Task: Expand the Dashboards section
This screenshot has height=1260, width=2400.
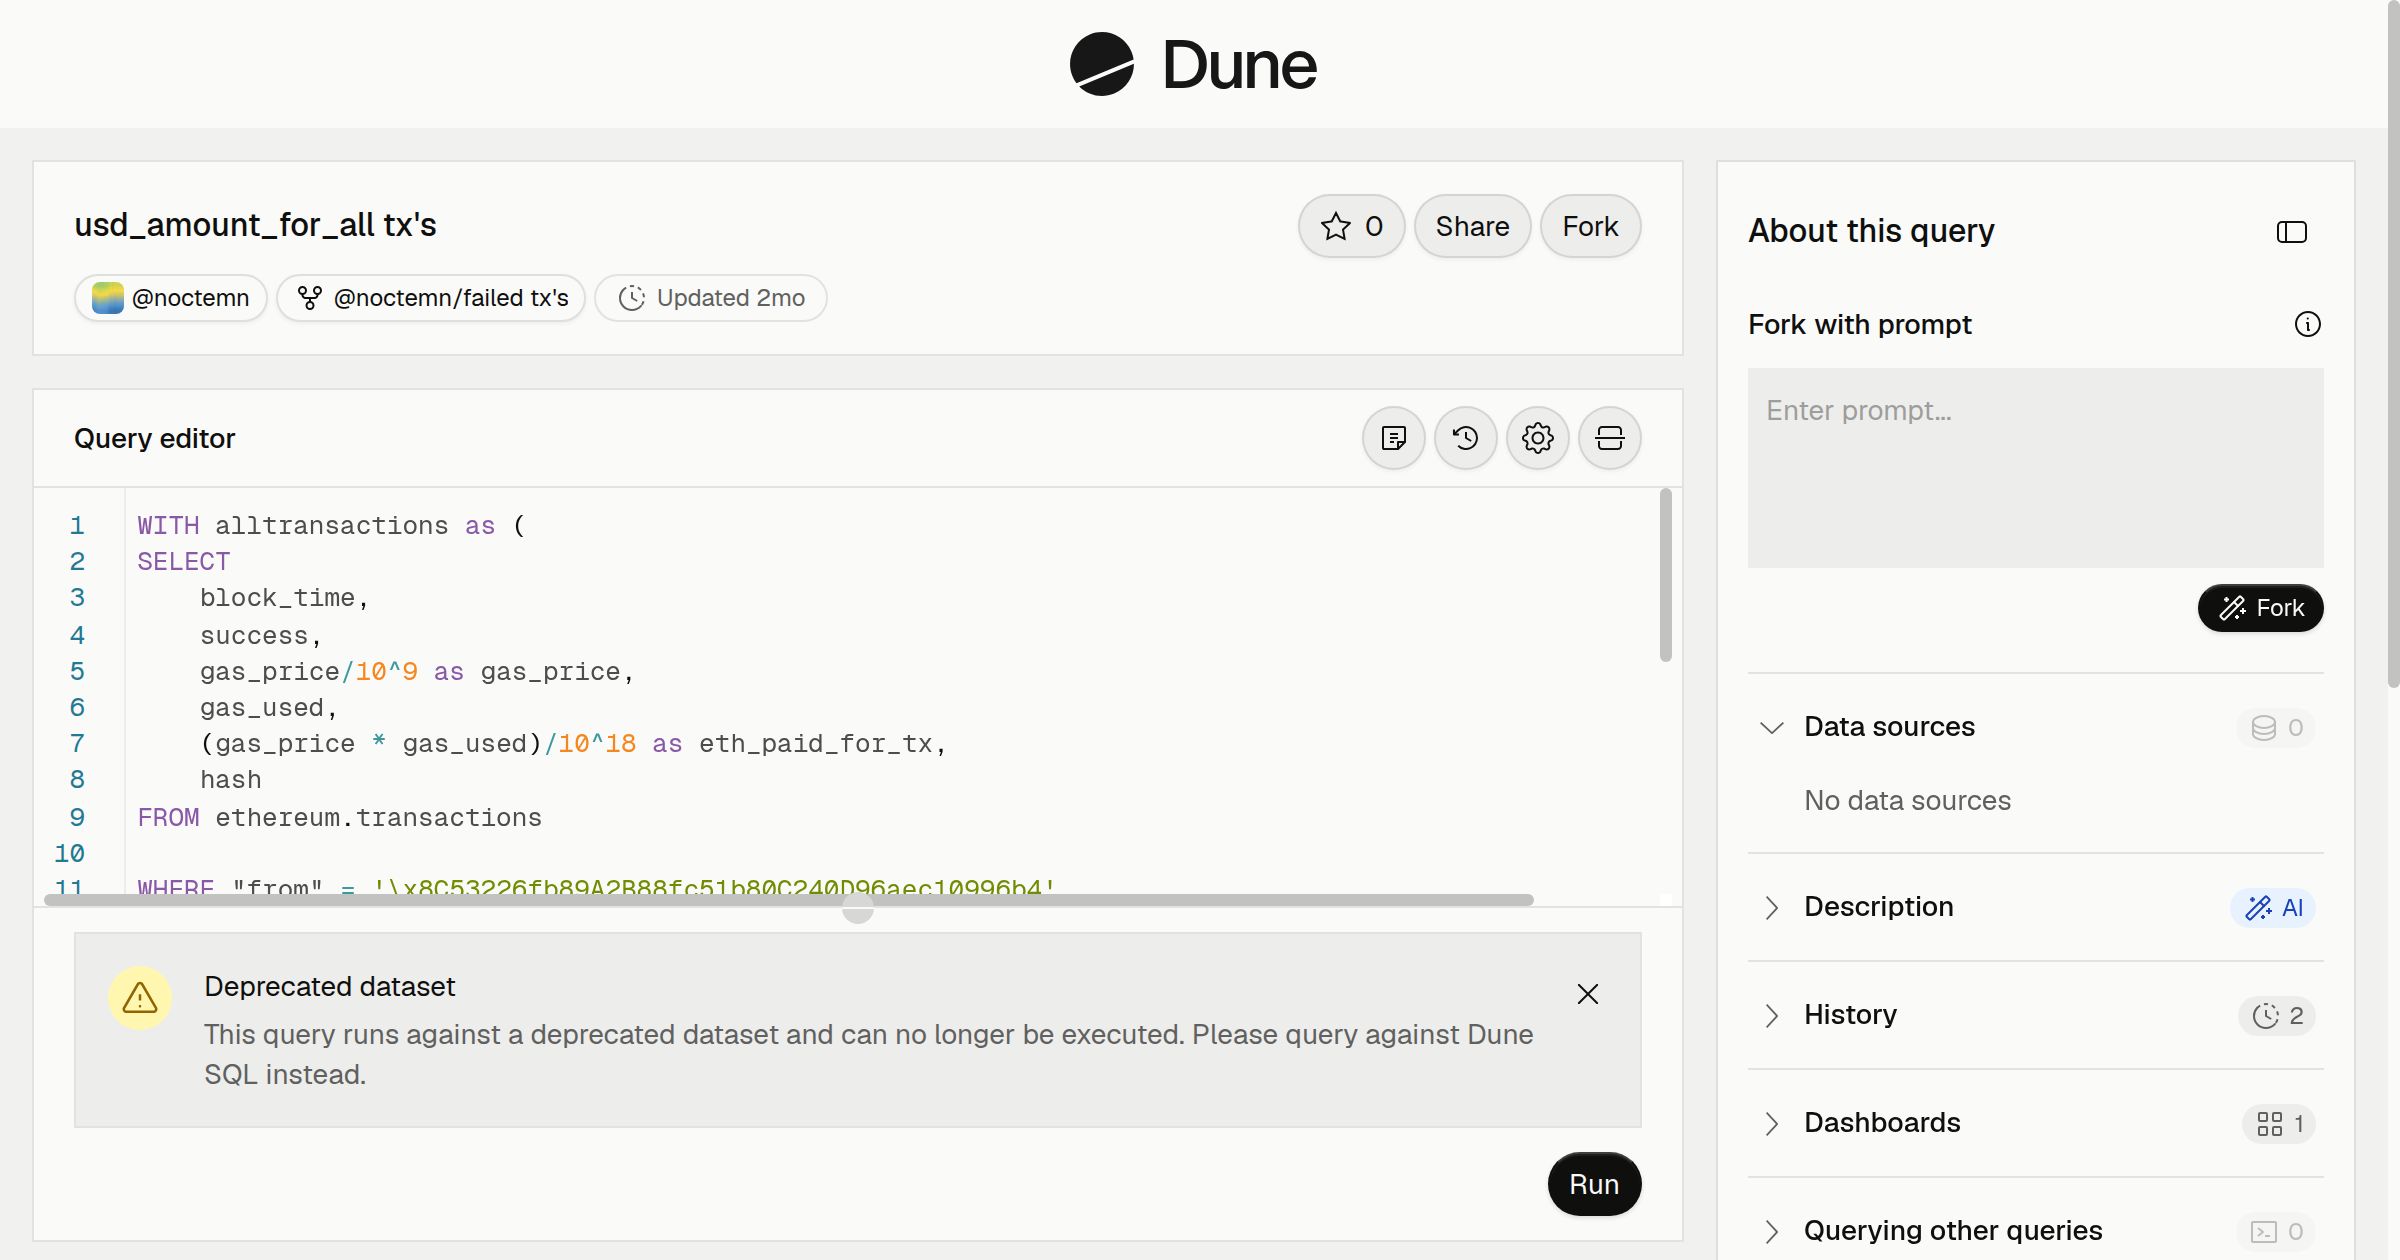Action: coord(1772,1123)
